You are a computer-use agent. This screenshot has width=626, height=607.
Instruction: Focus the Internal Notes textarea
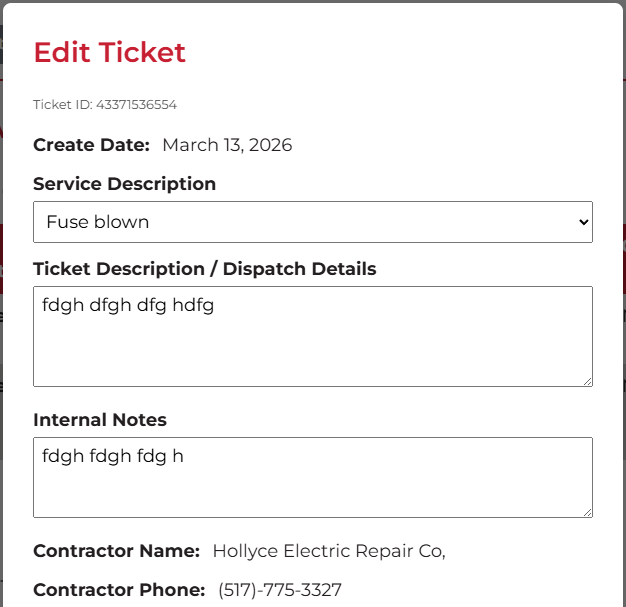click(312, 487)
